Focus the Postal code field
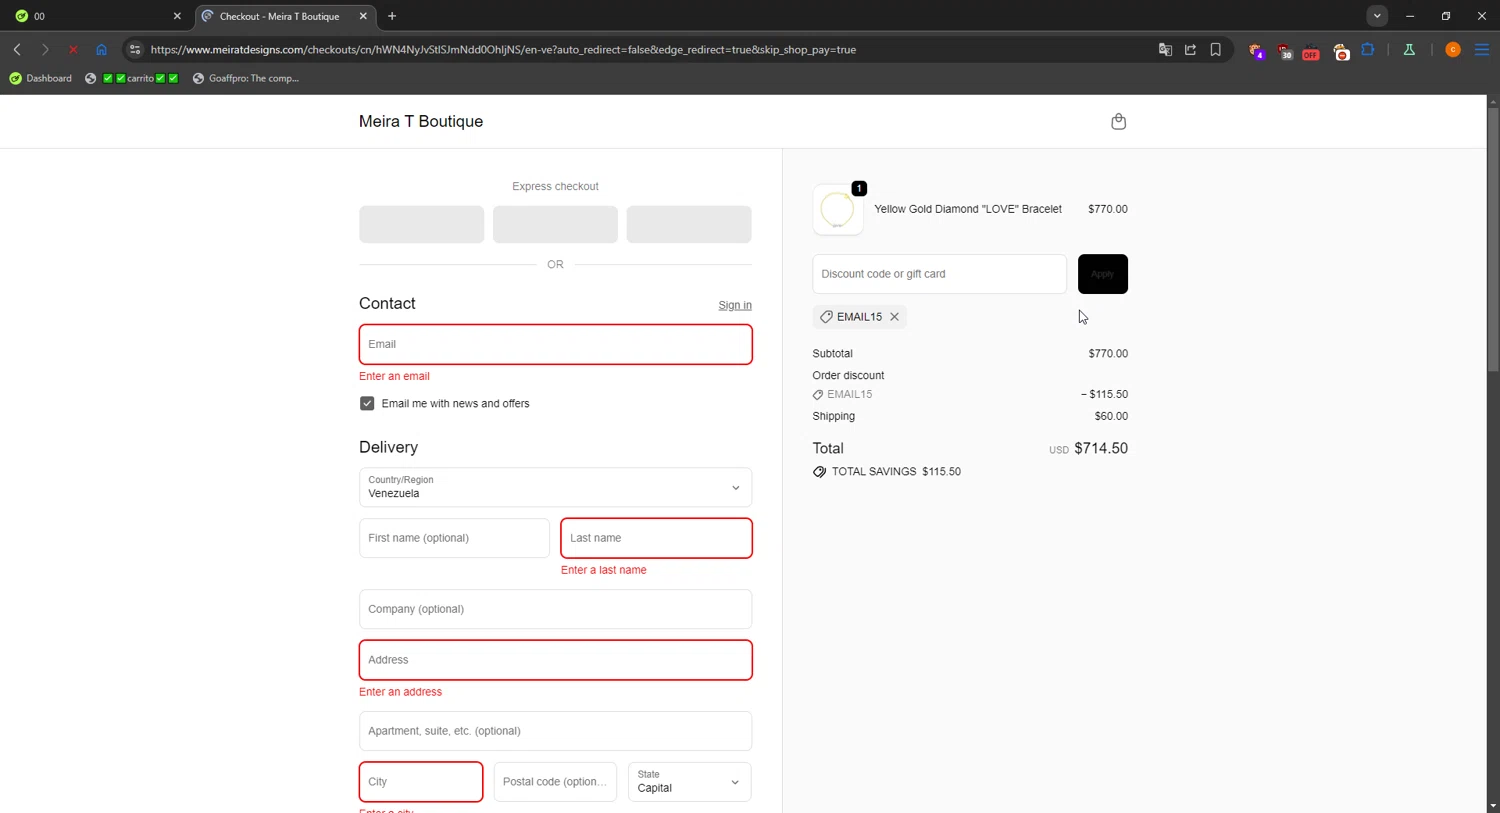This screenshot has width=1500, height=813. coord(555,782)
